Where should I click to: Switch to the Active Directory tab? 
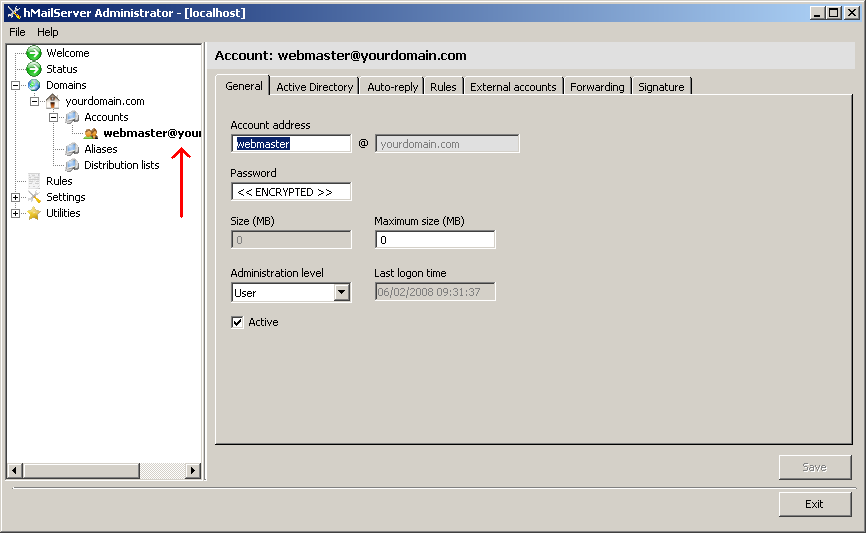[x=314, y=87]
